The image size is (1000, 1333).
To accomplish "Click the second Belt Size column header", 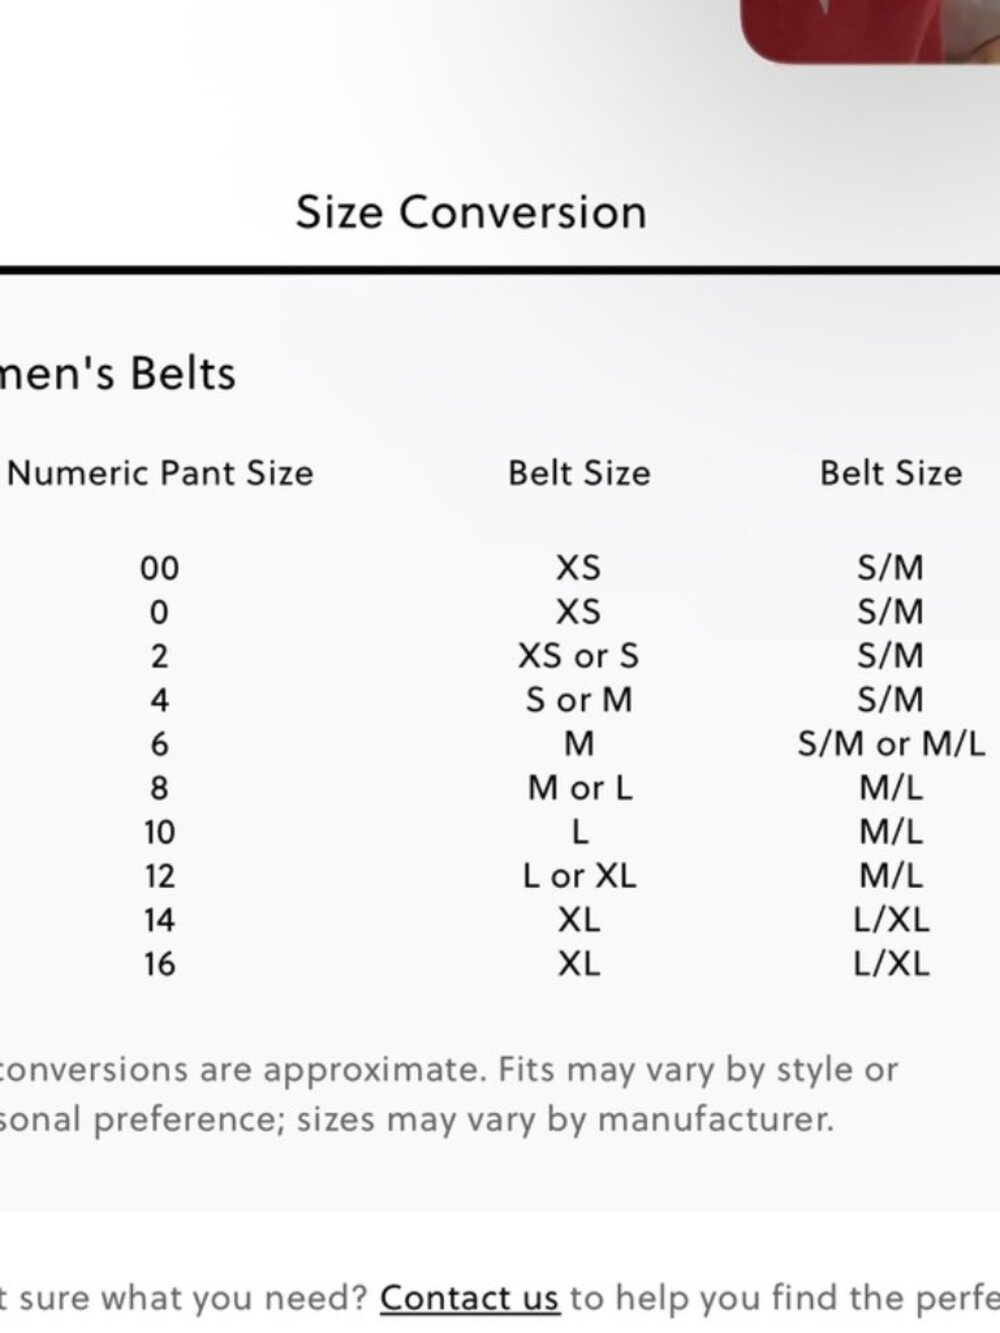I will click(891, 473).
